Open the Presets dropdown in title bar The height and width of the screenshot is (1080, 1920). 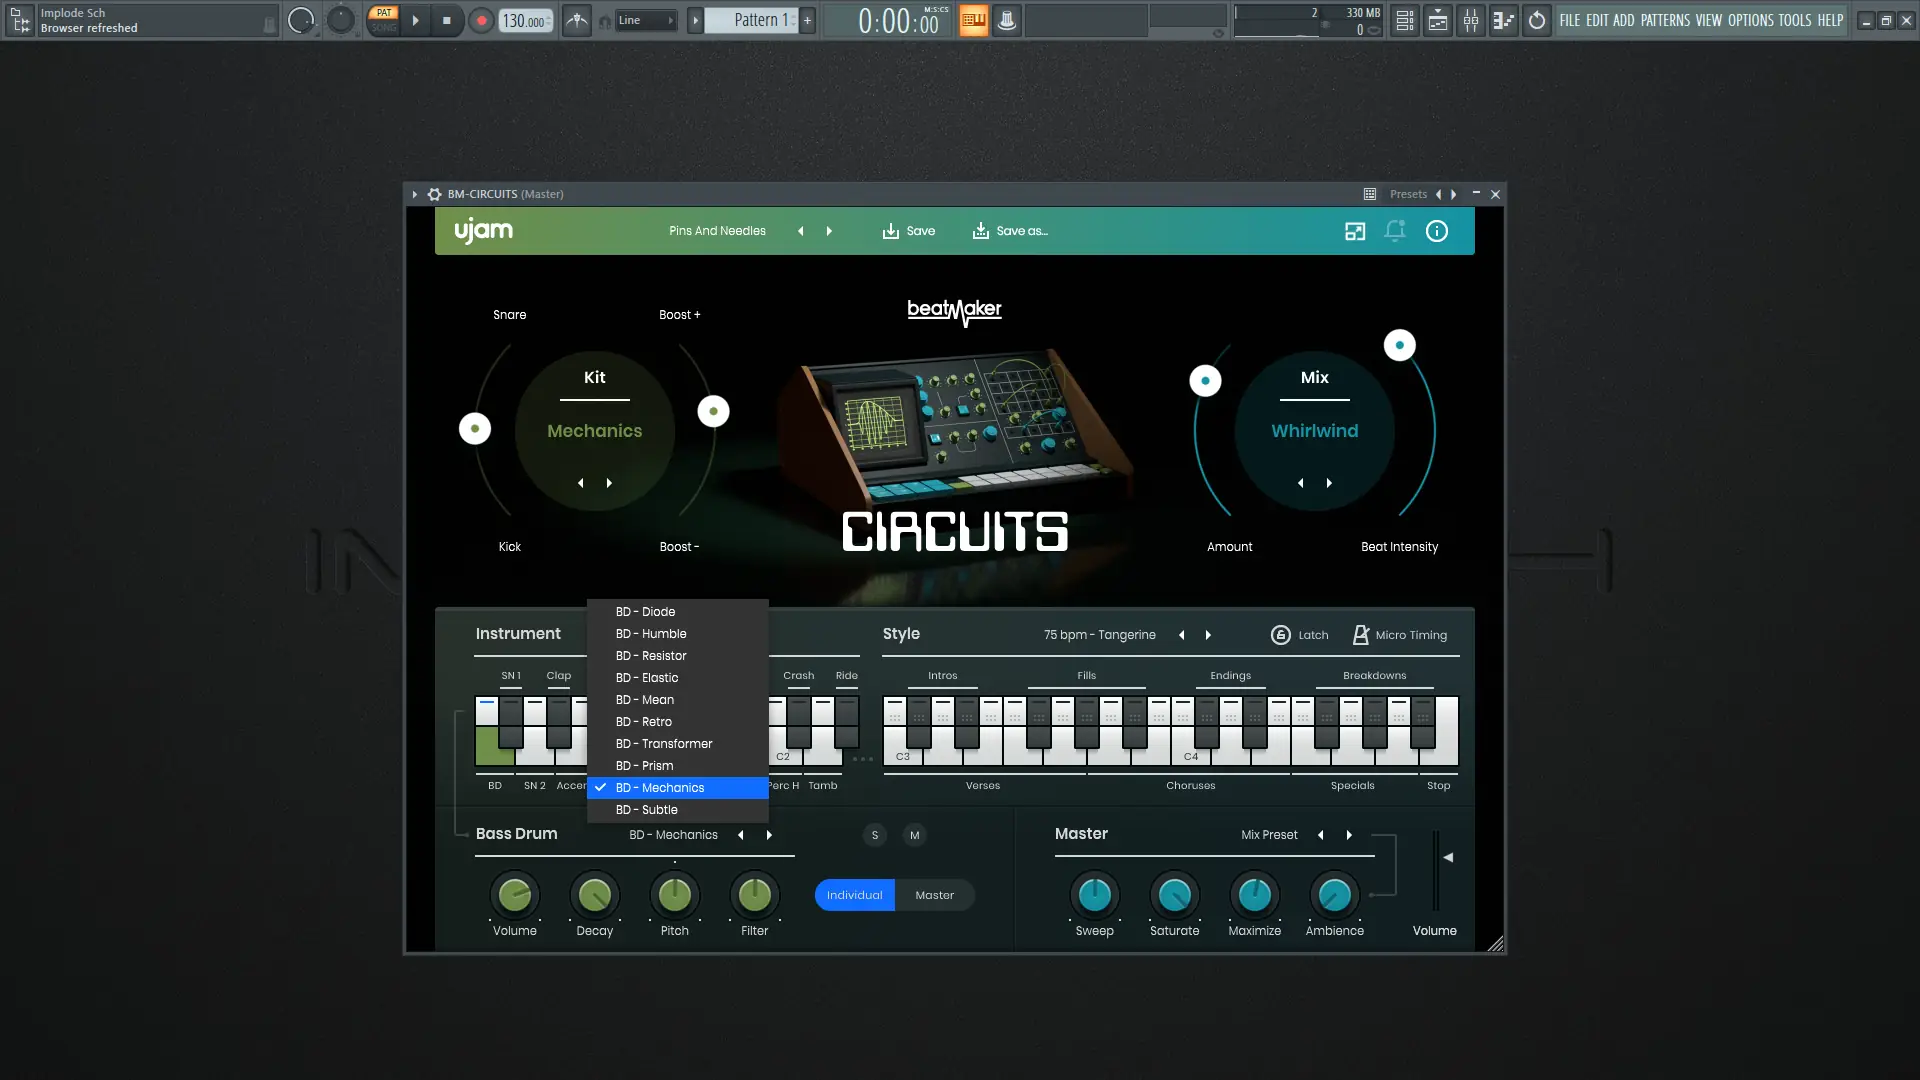coord(1408,194)
